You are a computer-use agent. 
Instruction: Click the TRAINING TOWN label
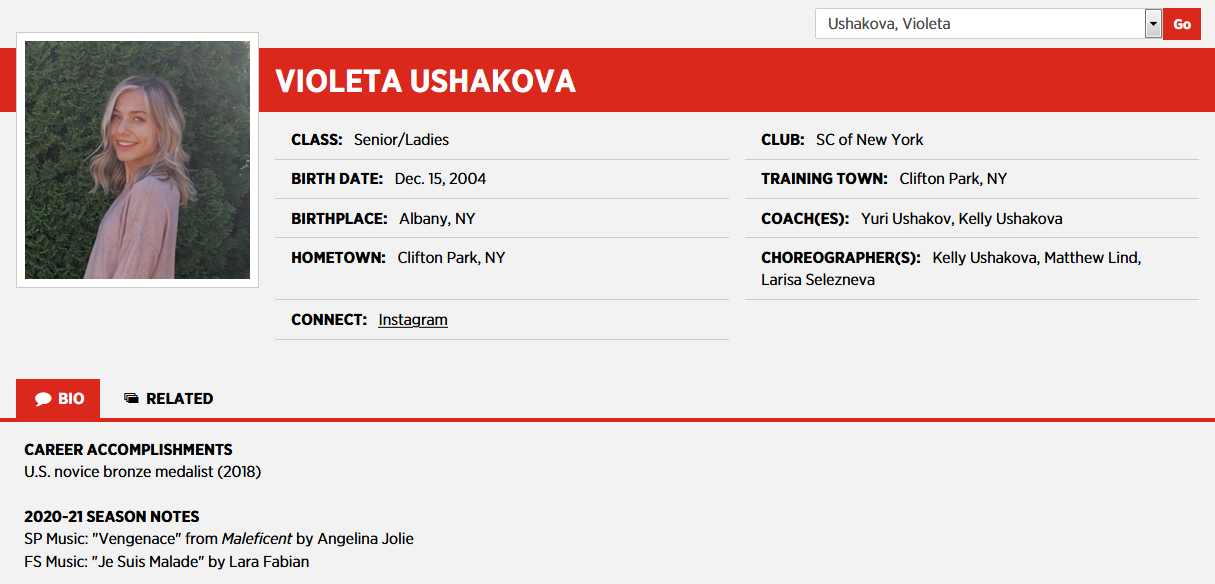point(824,179)
